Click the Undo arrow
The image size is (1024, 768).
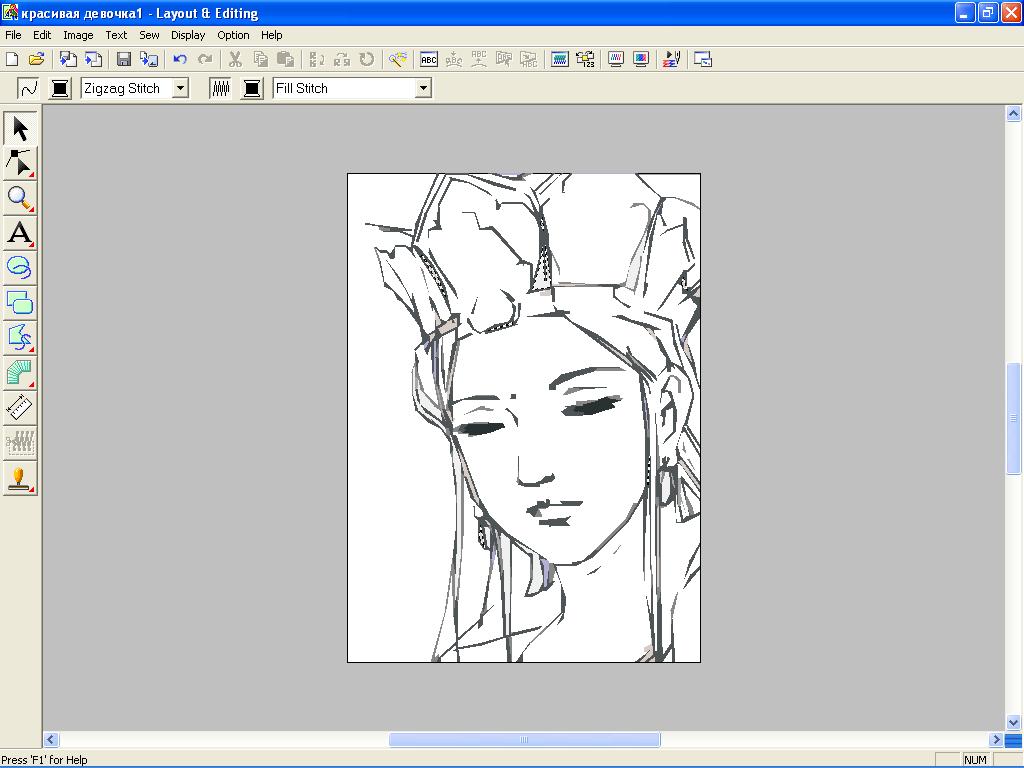coord(180,60)
